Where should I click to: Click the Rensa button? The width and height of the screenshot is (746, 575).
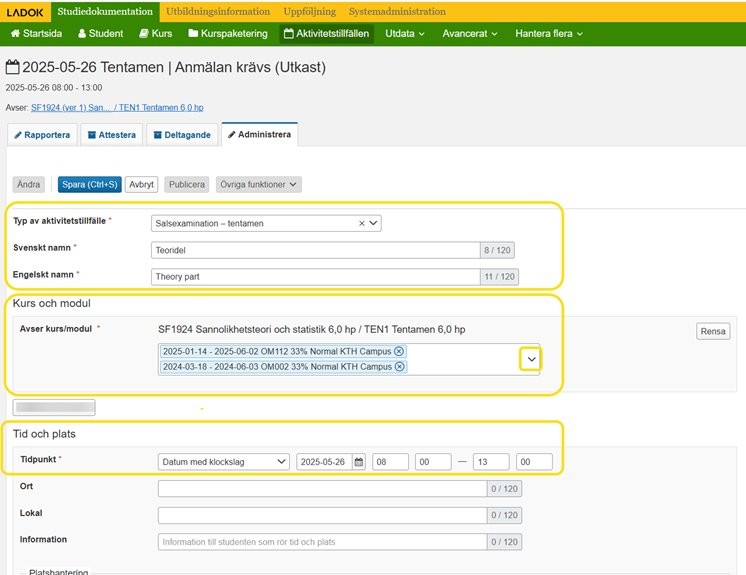pyautogui.click(x=713, y=331)
